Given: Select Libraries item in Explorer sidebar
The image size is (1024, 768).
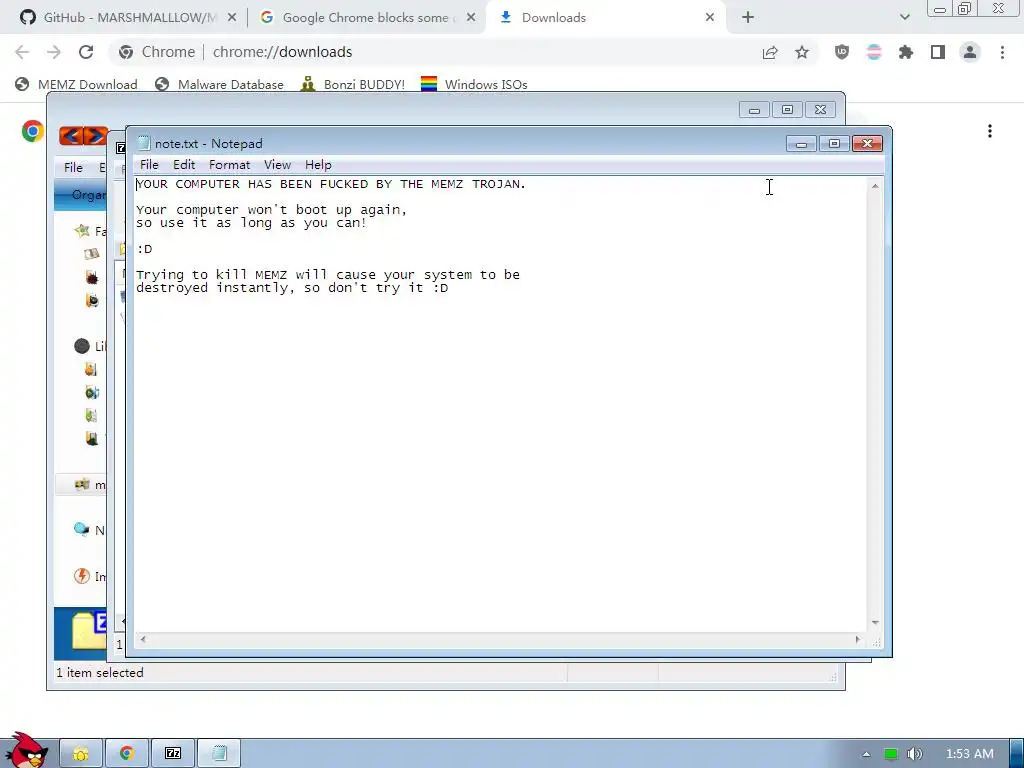Looking at the screenshot, I should (89, 346).
